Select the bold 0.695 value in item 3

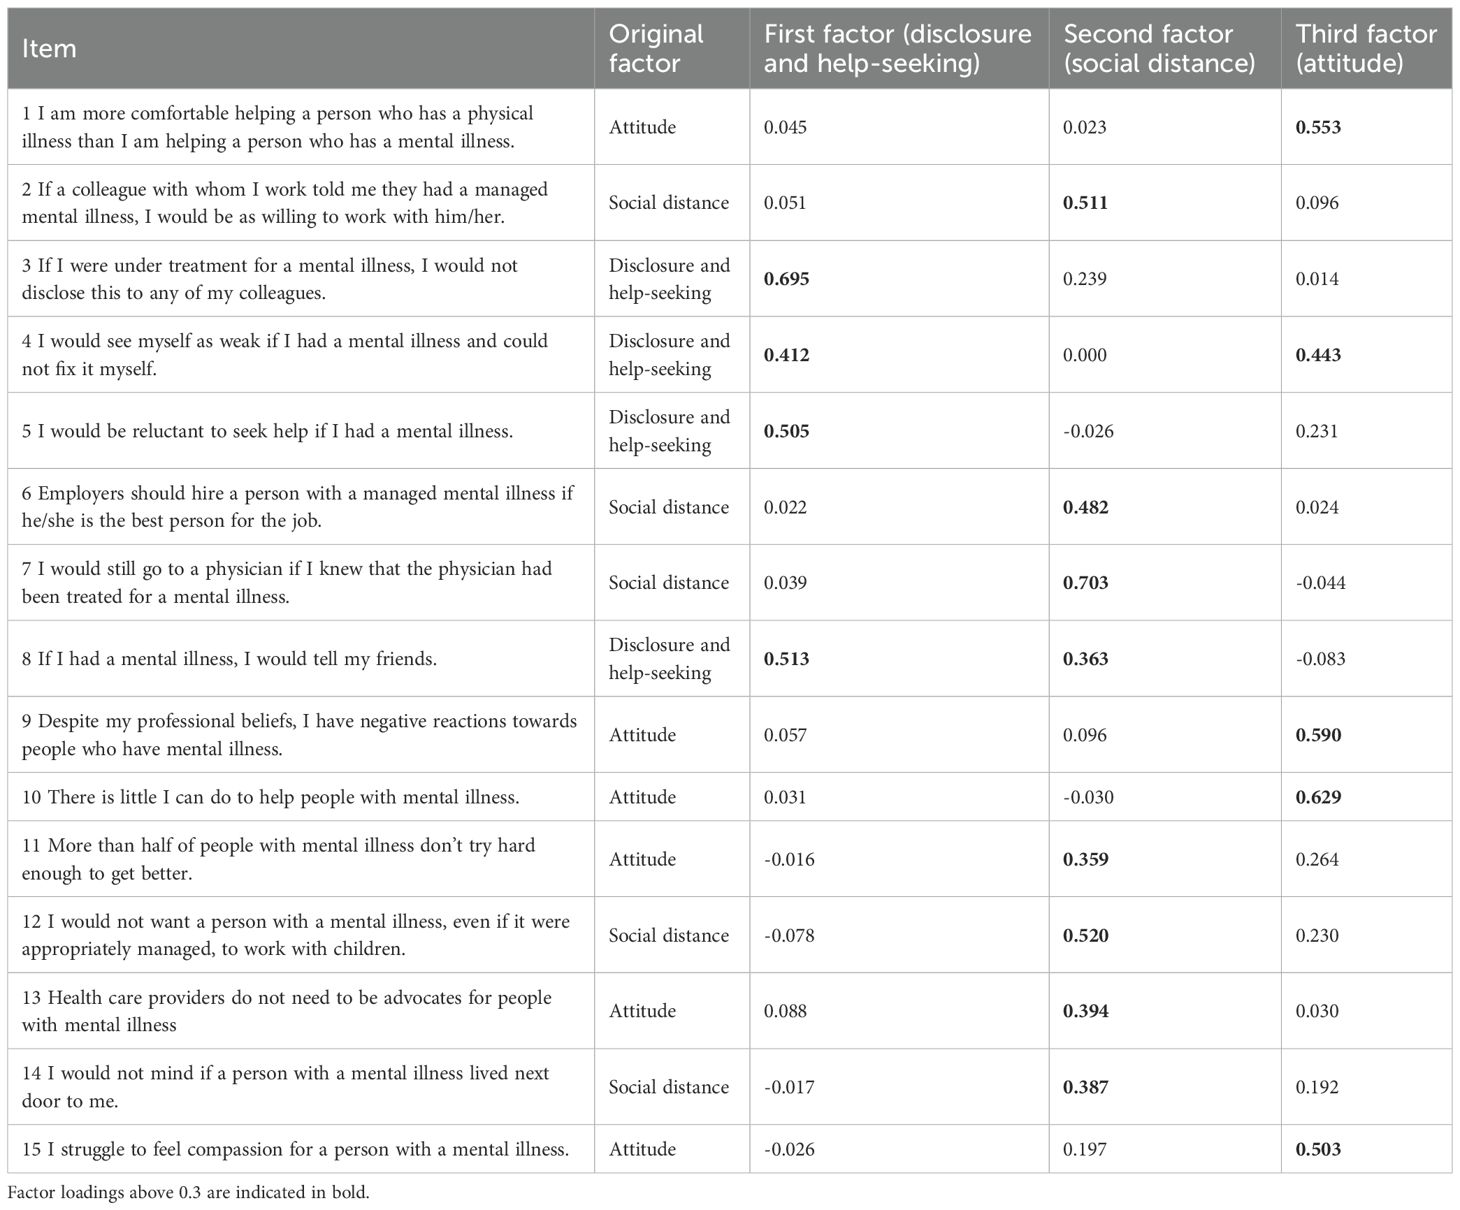click(786, 279)
